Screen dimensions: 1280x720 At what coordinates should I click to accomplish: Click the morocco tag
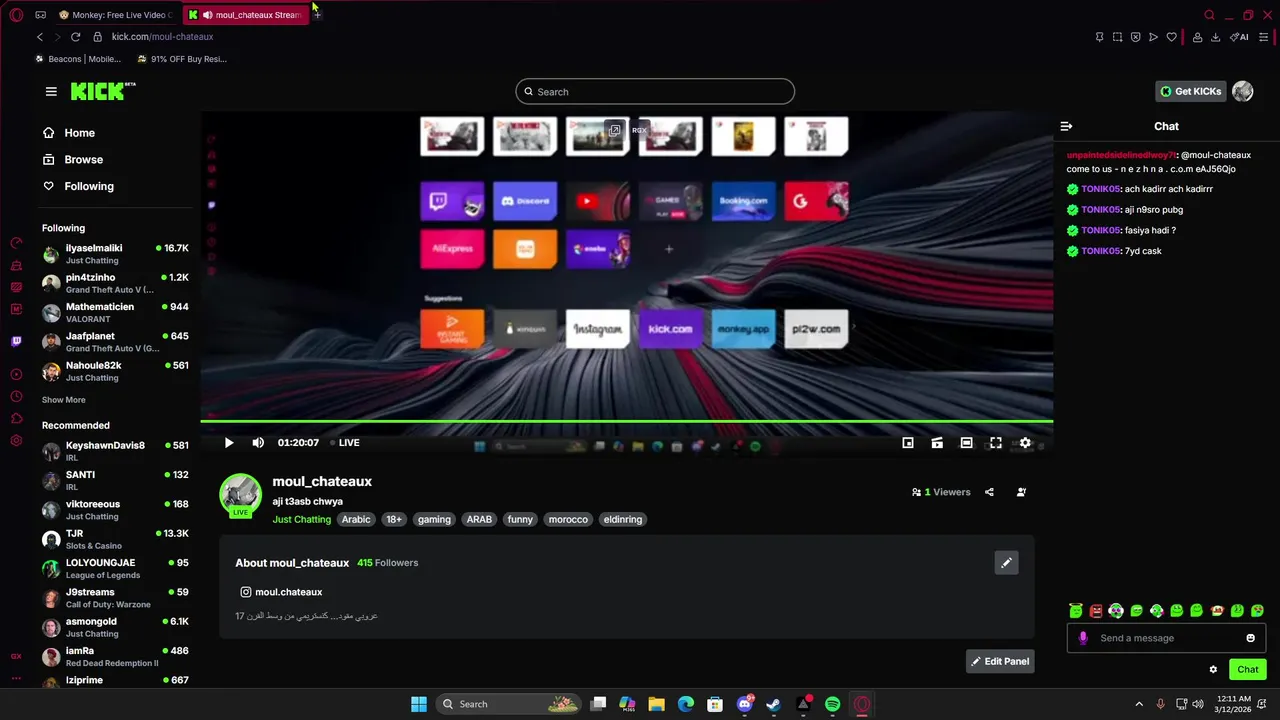point(568,519)
